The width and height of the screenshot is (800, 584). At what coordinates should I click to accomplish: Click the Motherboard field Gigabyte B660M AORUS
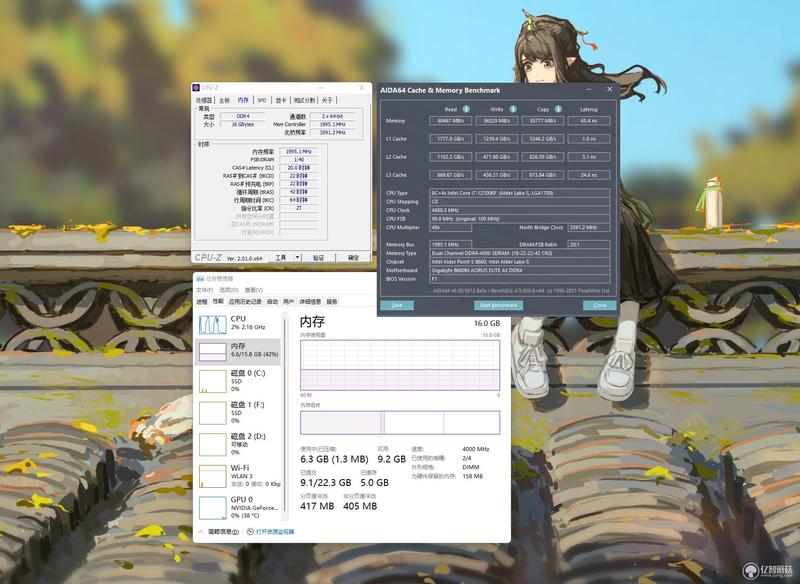(x=520, y=270)
